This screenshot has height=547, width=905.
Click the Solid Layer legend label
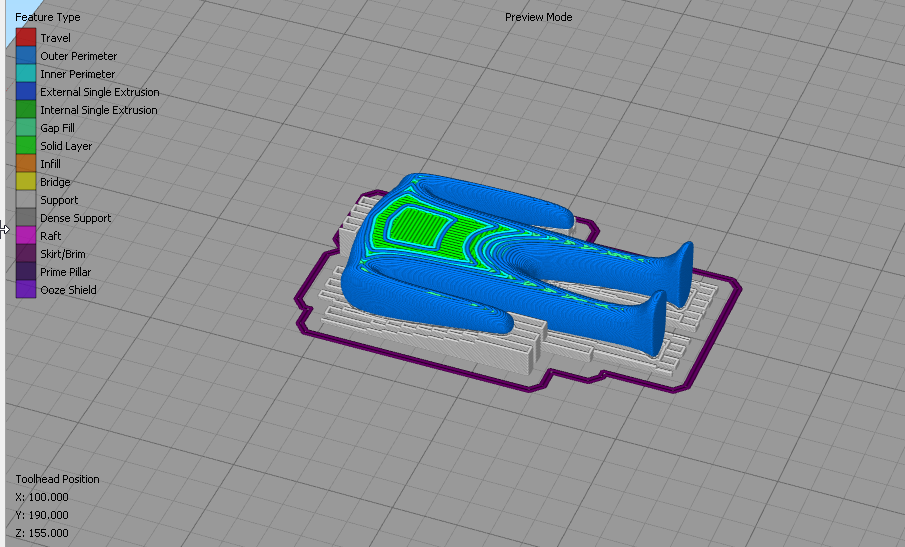pyautogui.click(x=66, y=146)
